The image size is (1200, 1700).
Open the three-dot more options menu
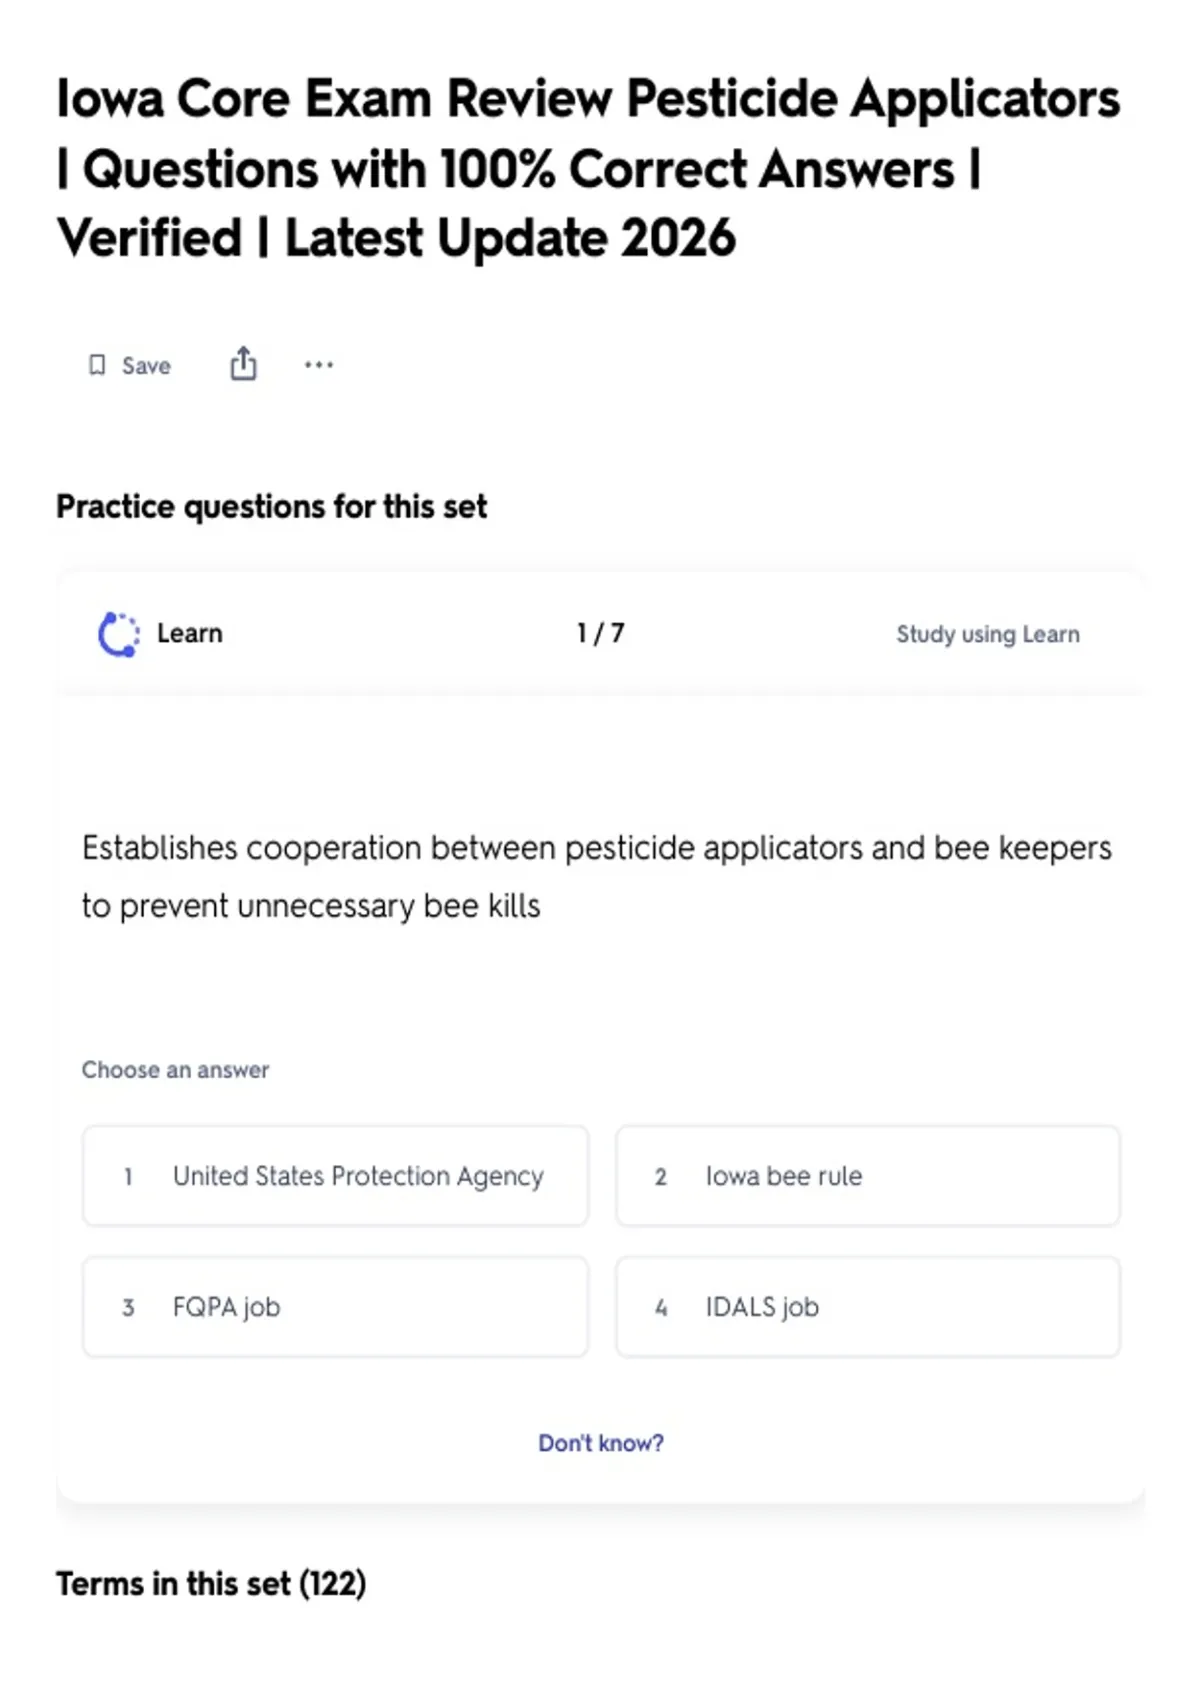[x=319, y=365]
